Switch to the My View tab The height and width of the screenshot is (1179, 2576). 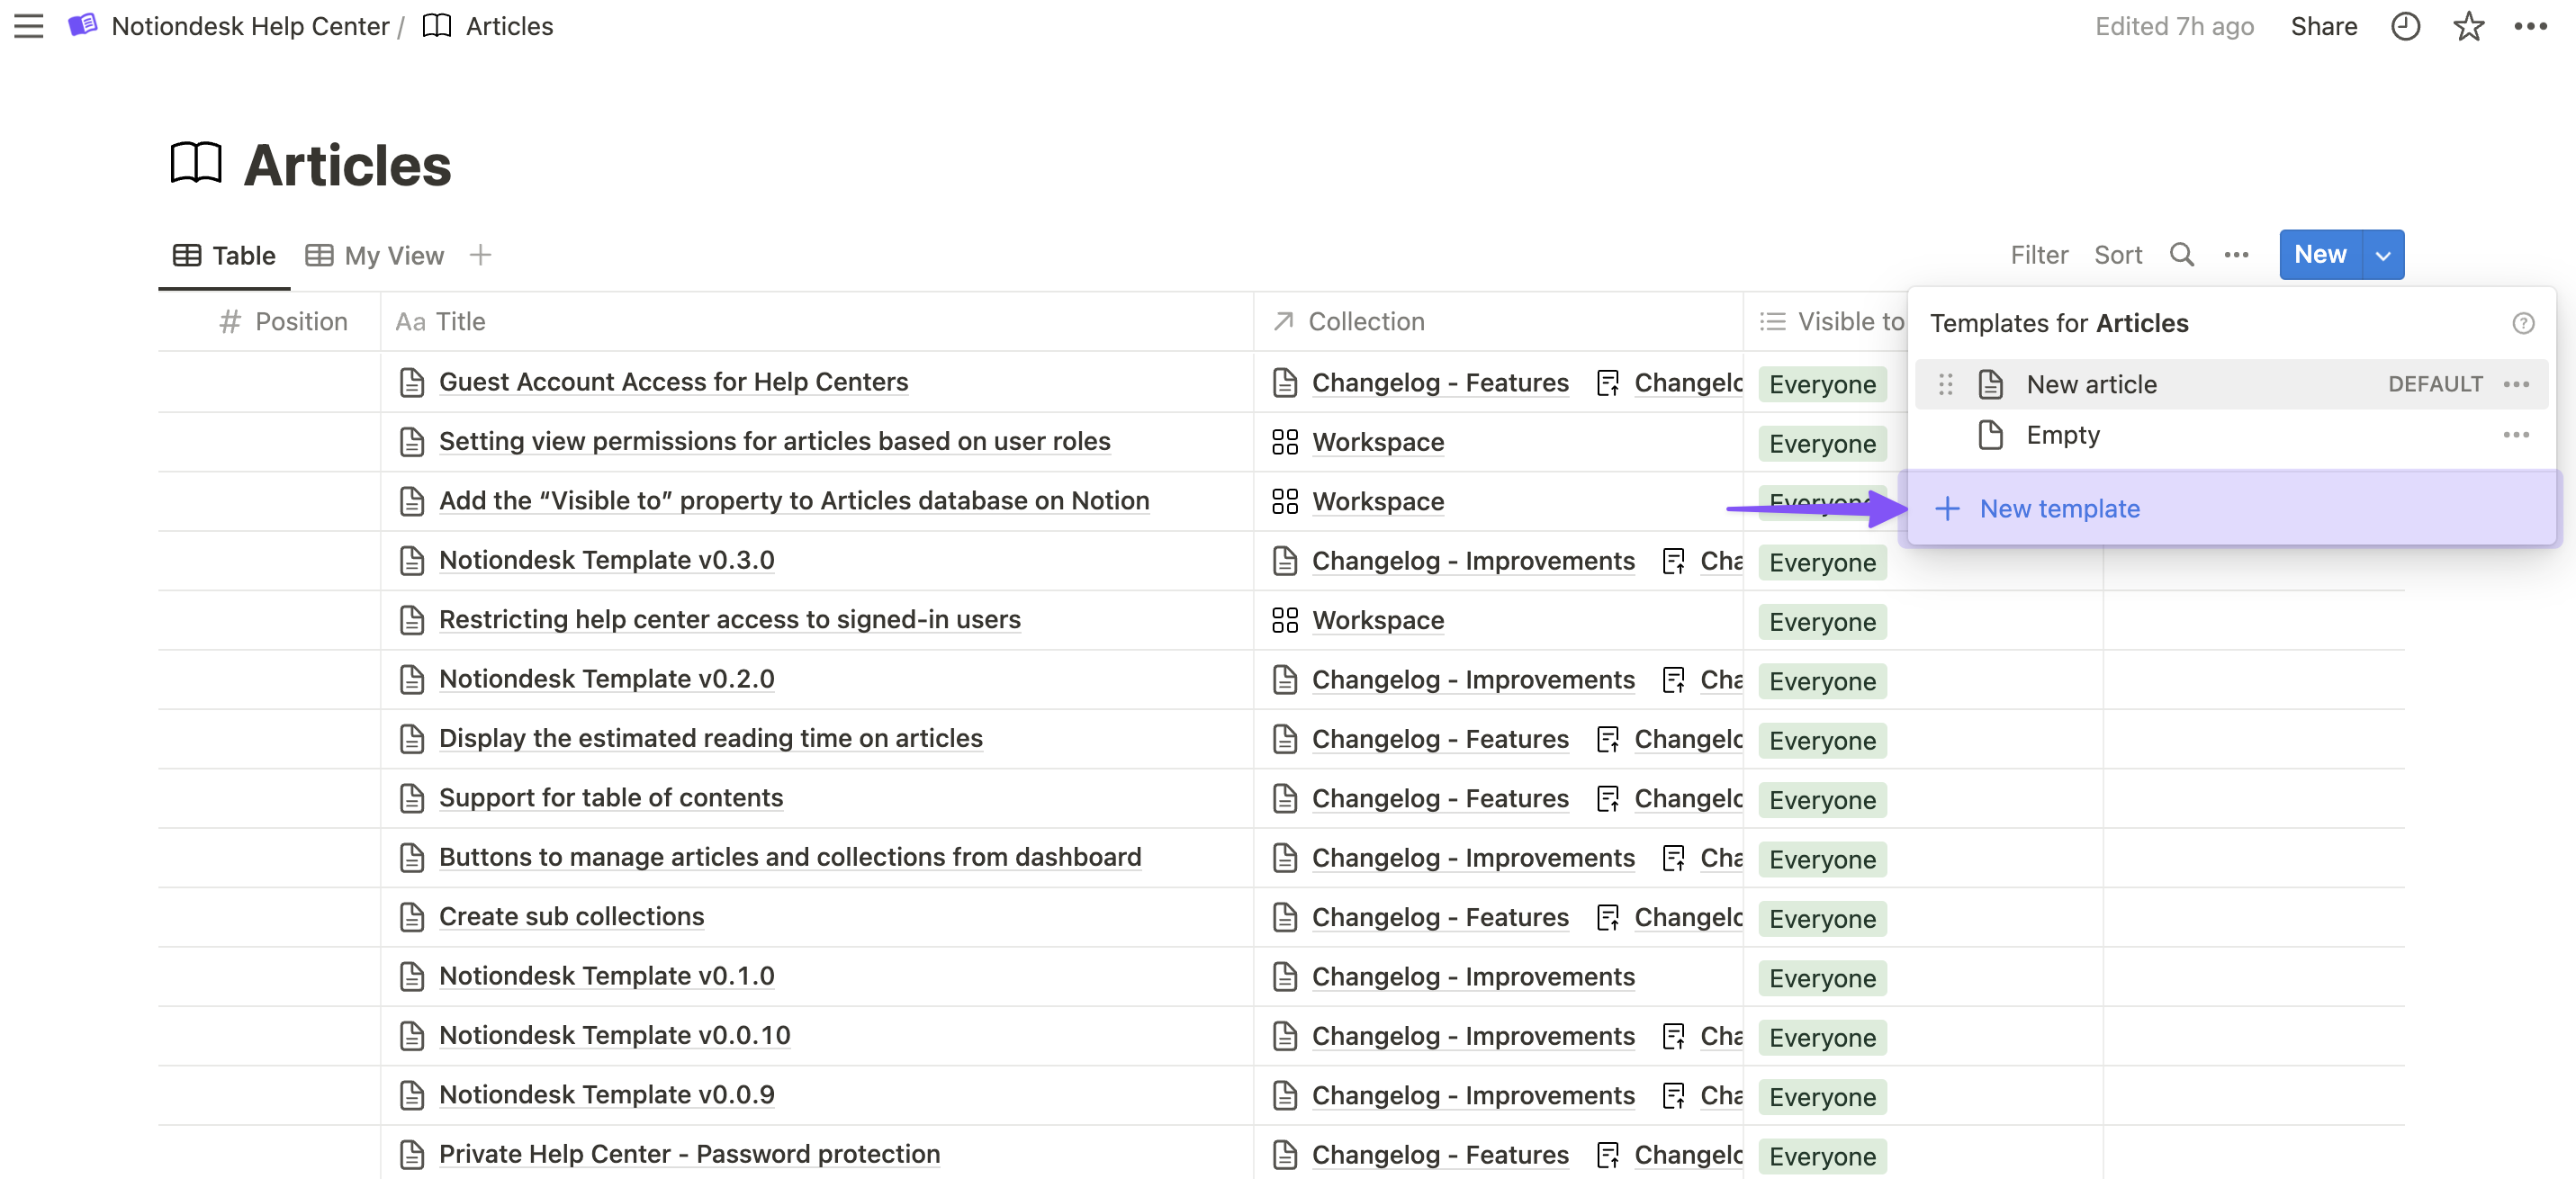(374, 256)
